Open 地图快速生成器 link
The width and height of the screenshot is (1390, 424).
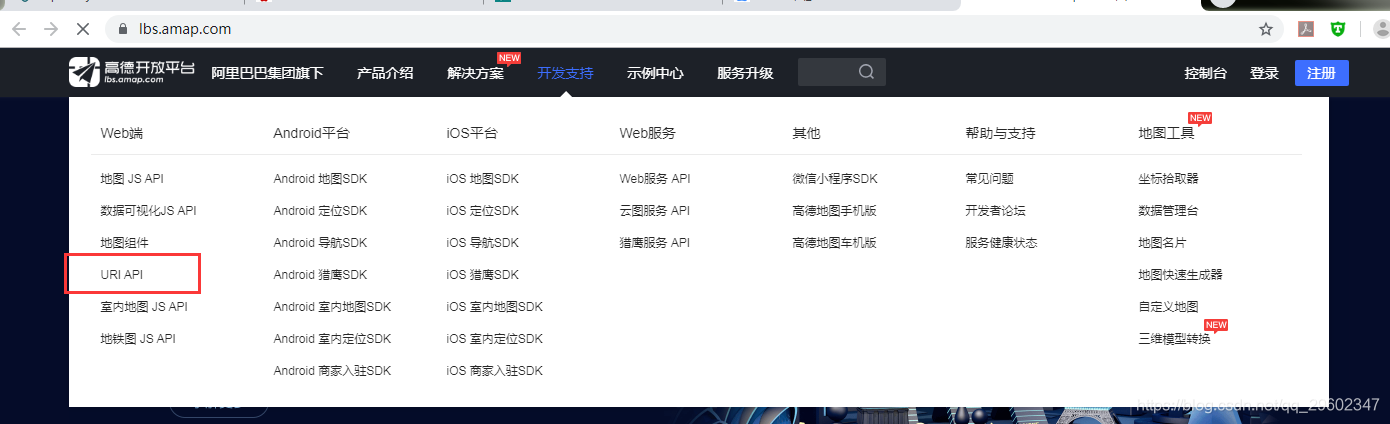pyautogui.click(x=1180, y=275)
